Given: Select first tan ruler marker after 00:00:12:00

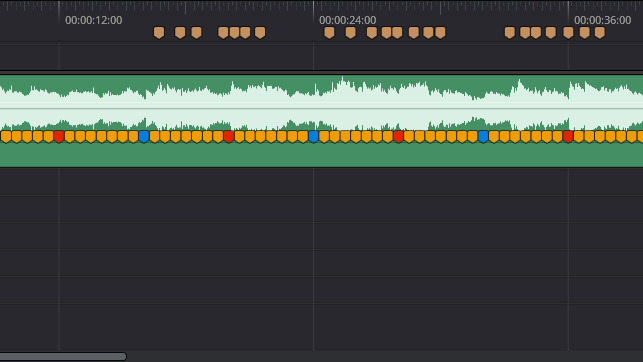Looking at the screenshot, I should pyautogui.click(x=159, y=33).
